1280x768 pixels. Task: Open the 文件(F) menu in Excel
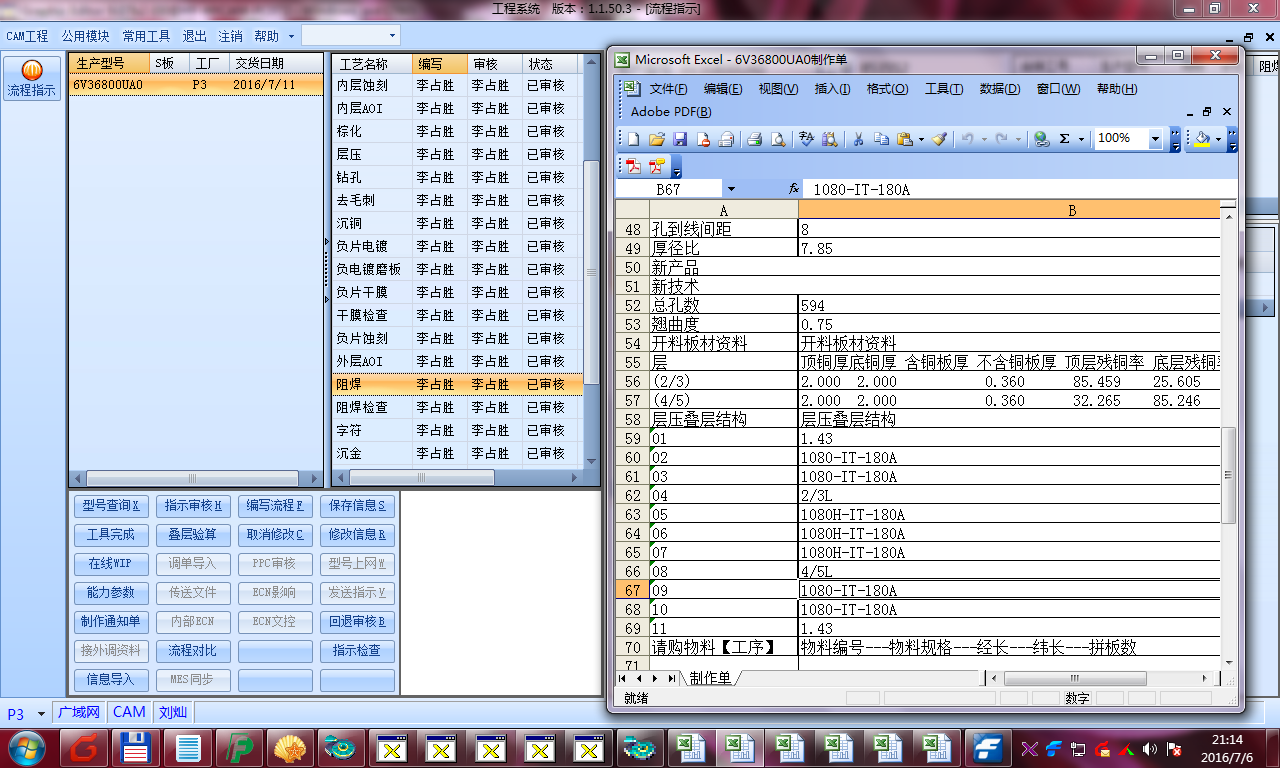669,88
